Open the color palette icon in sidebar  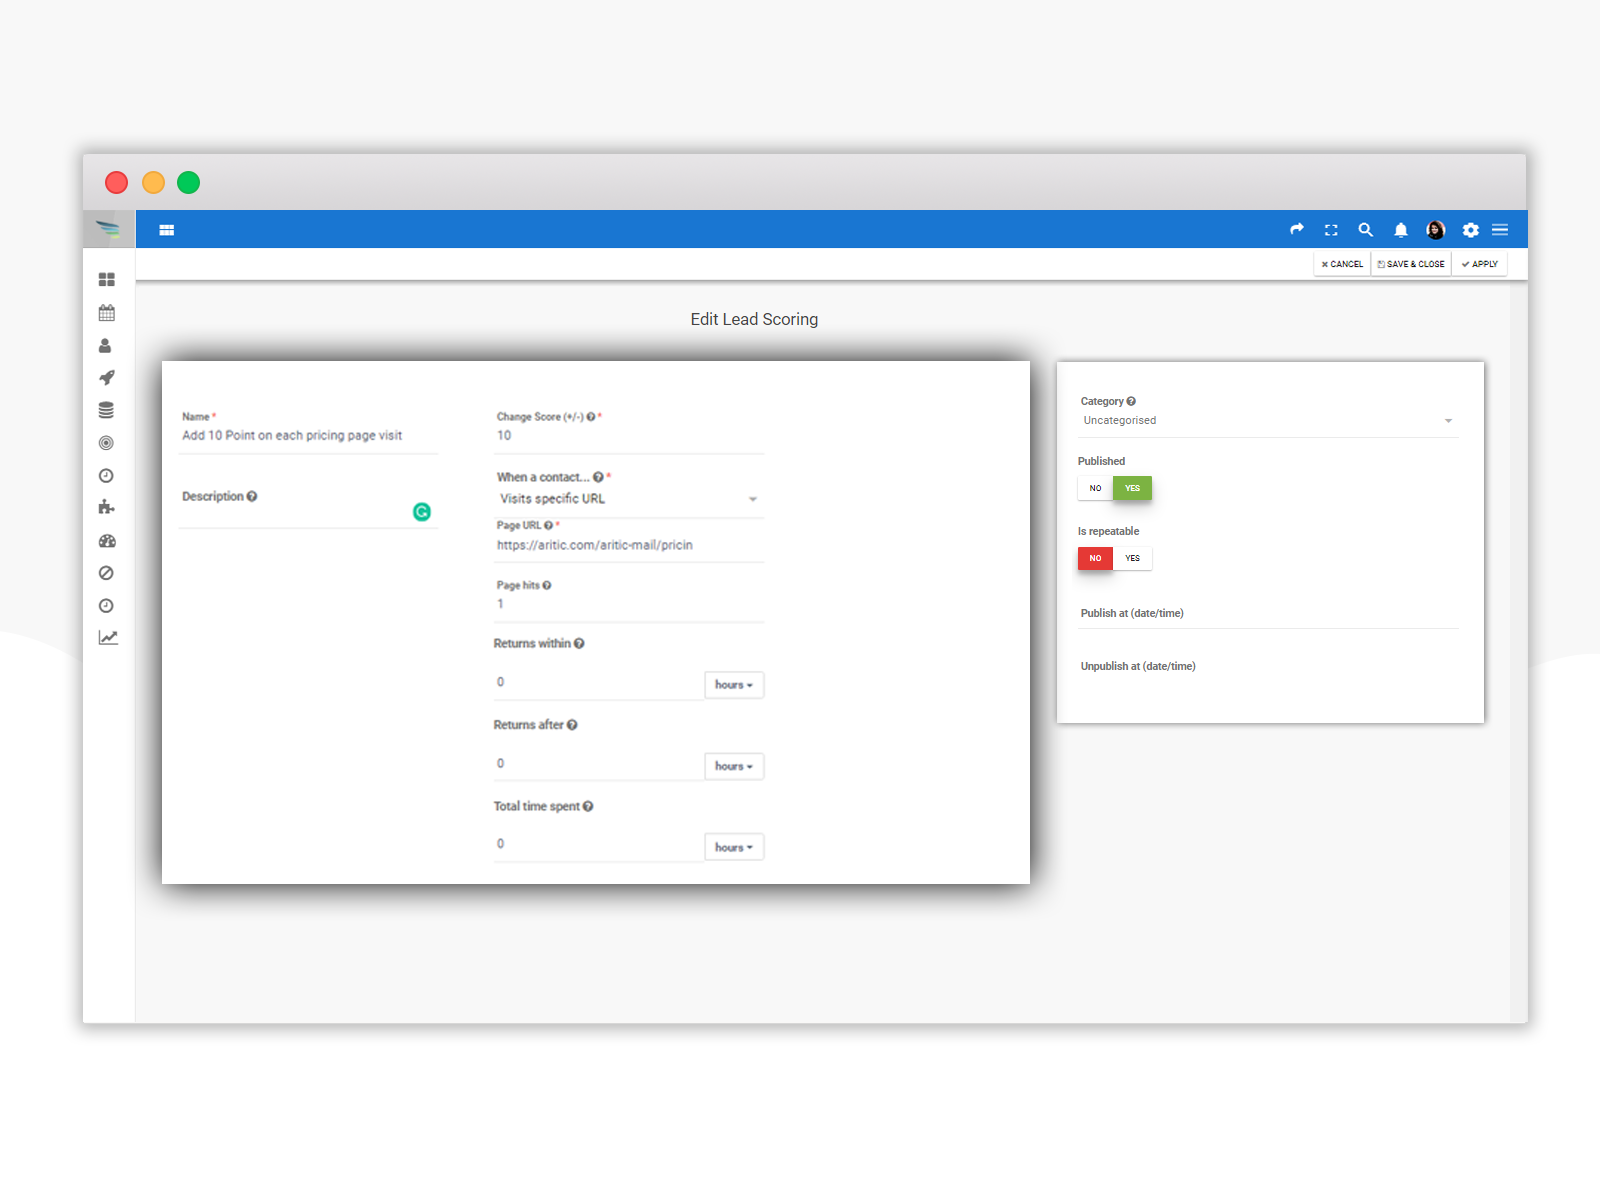point(107,541)
